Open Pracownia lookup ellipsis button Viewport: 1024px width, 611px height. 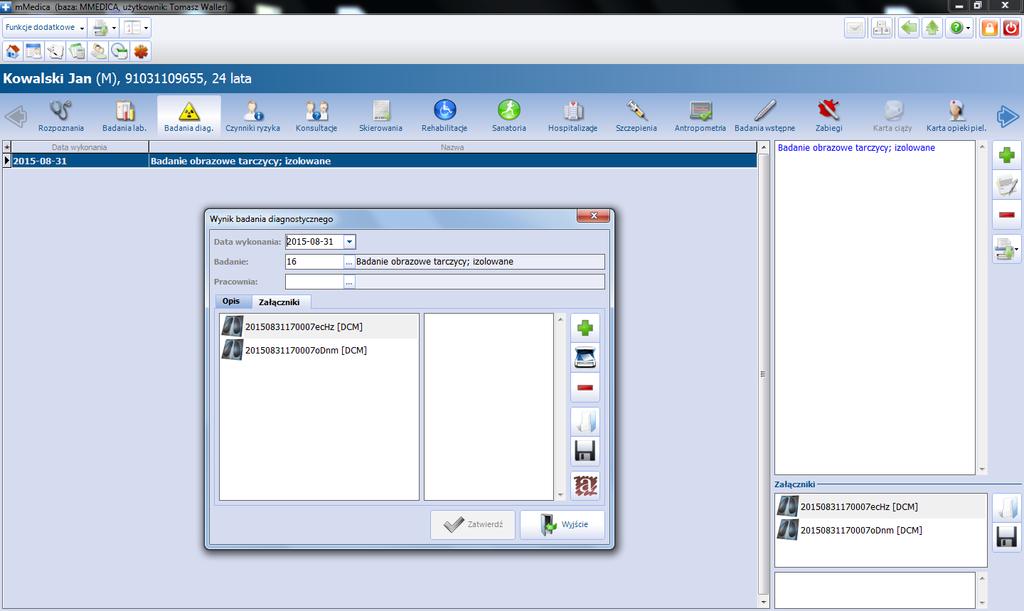coord(349,282)
